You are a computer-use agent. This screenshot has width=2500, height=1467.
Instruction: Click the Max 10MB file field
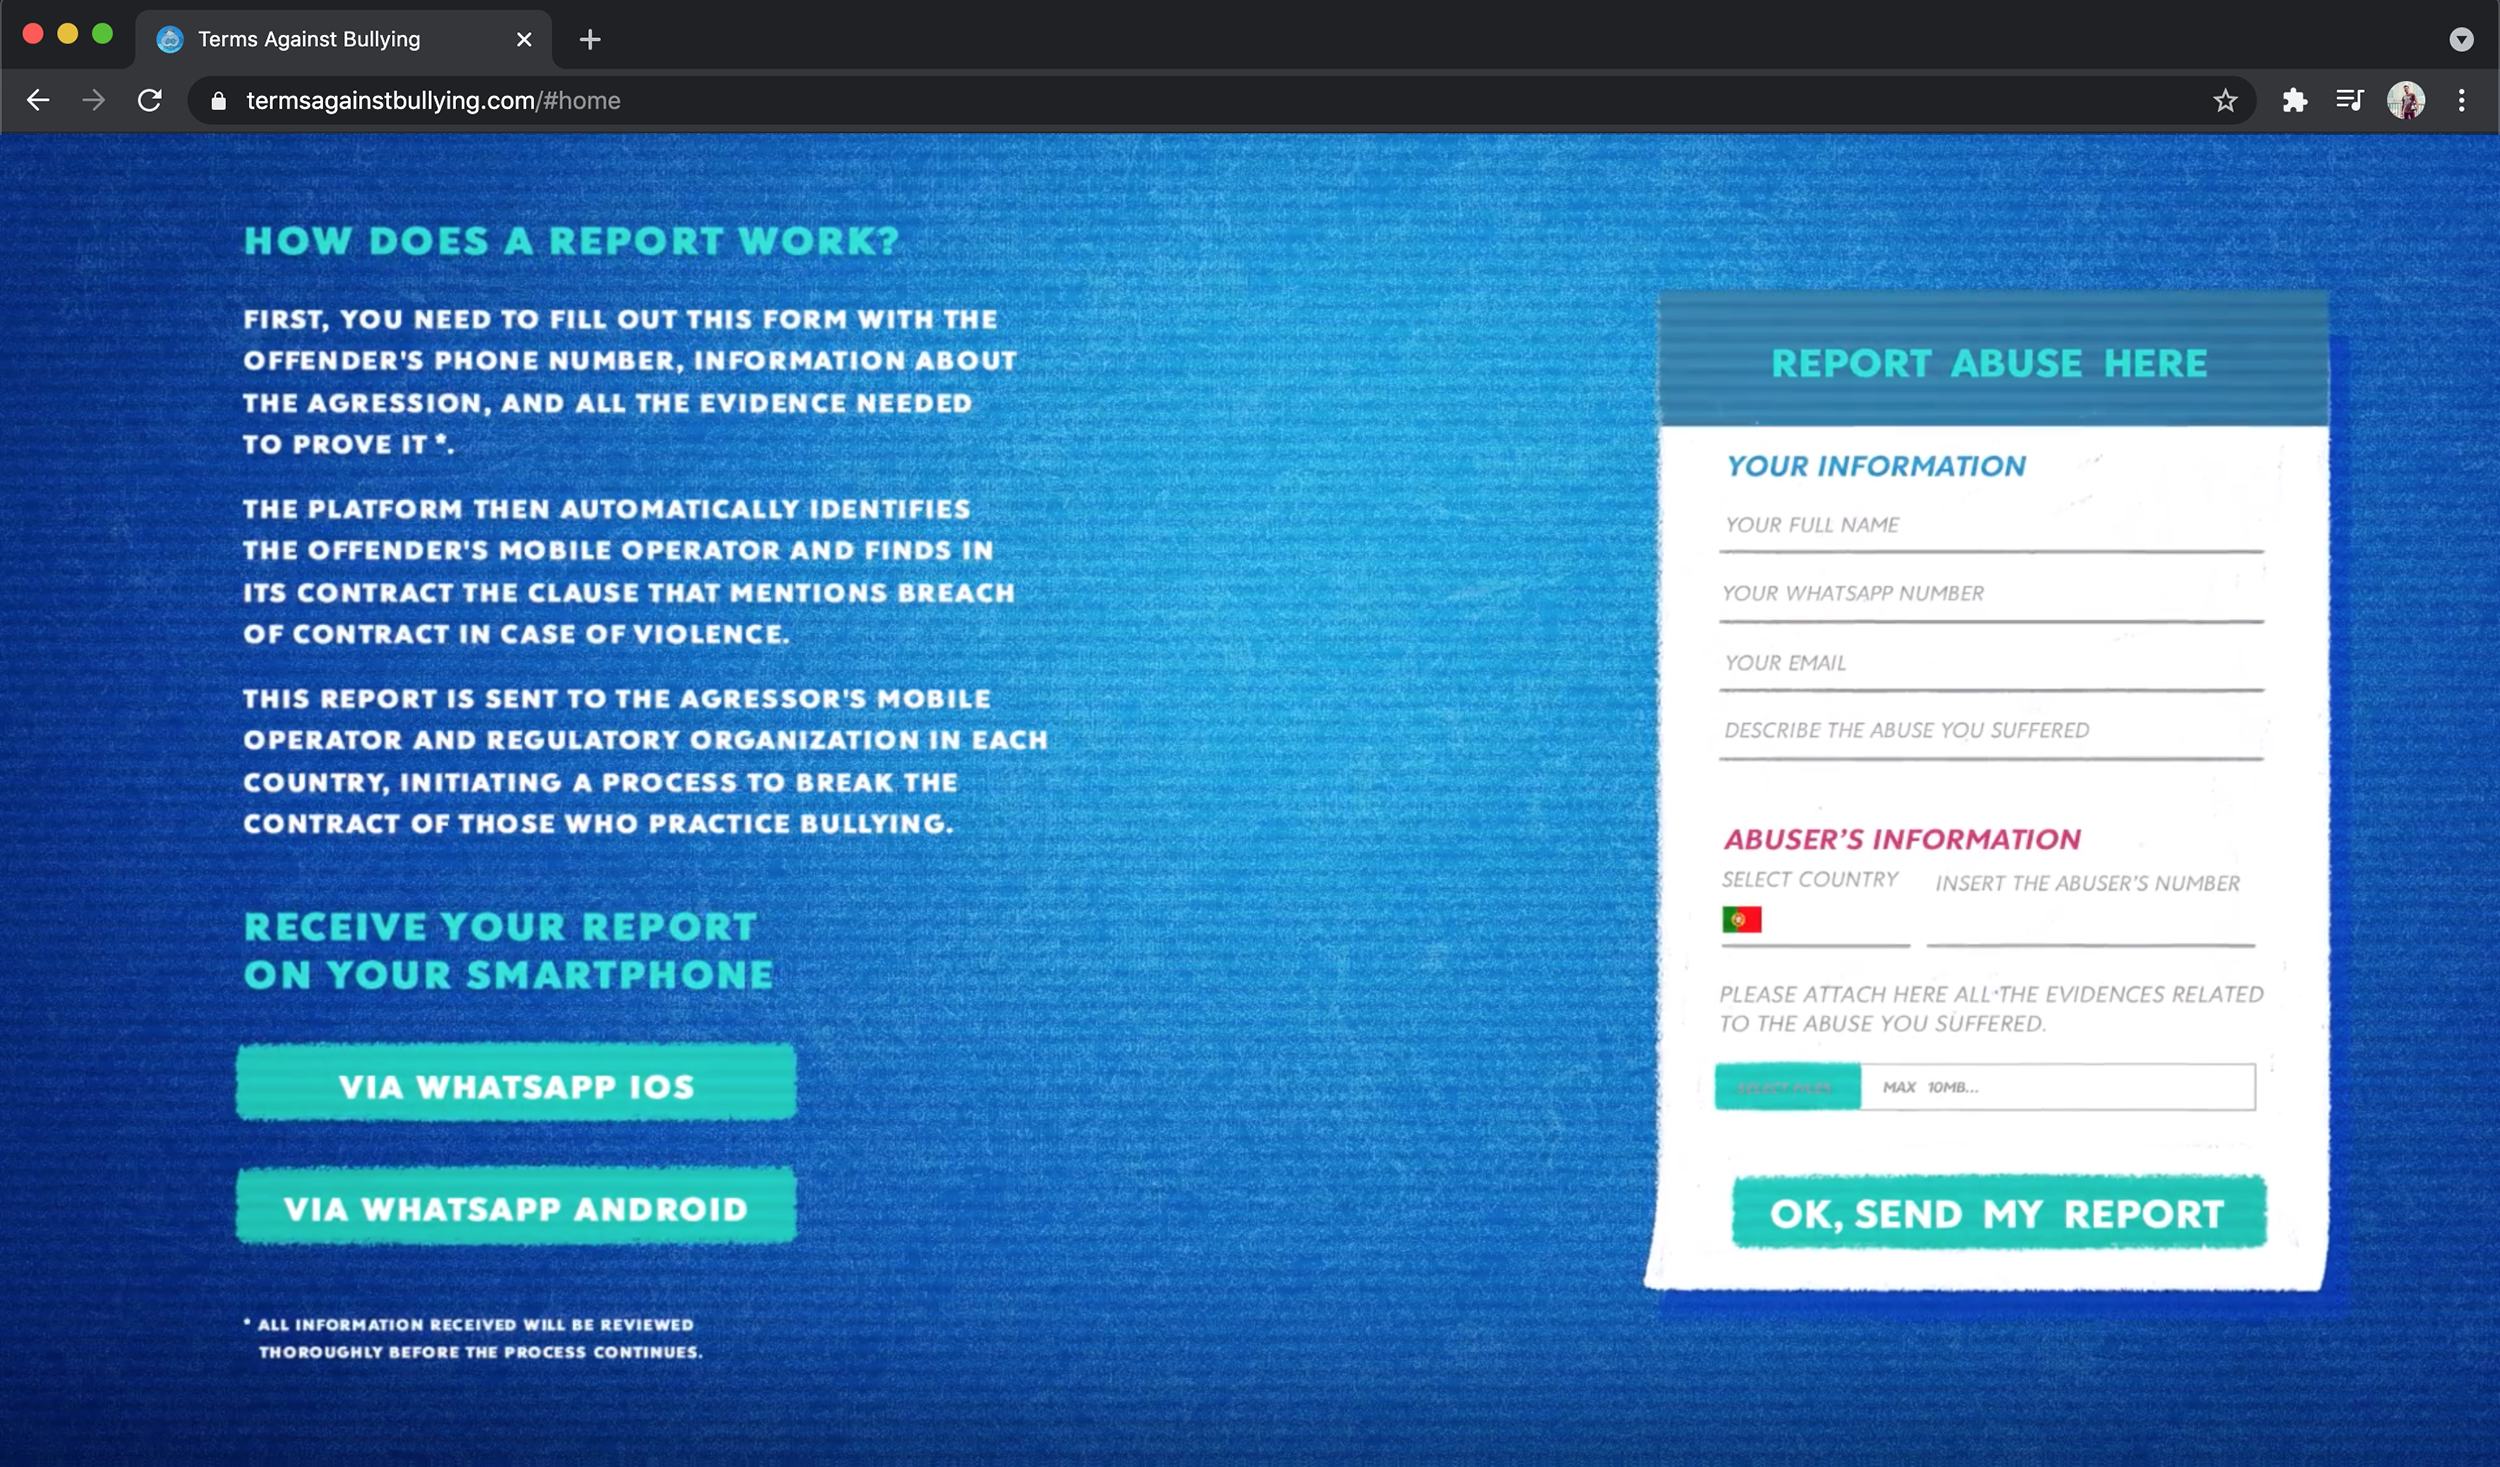2057,1086
